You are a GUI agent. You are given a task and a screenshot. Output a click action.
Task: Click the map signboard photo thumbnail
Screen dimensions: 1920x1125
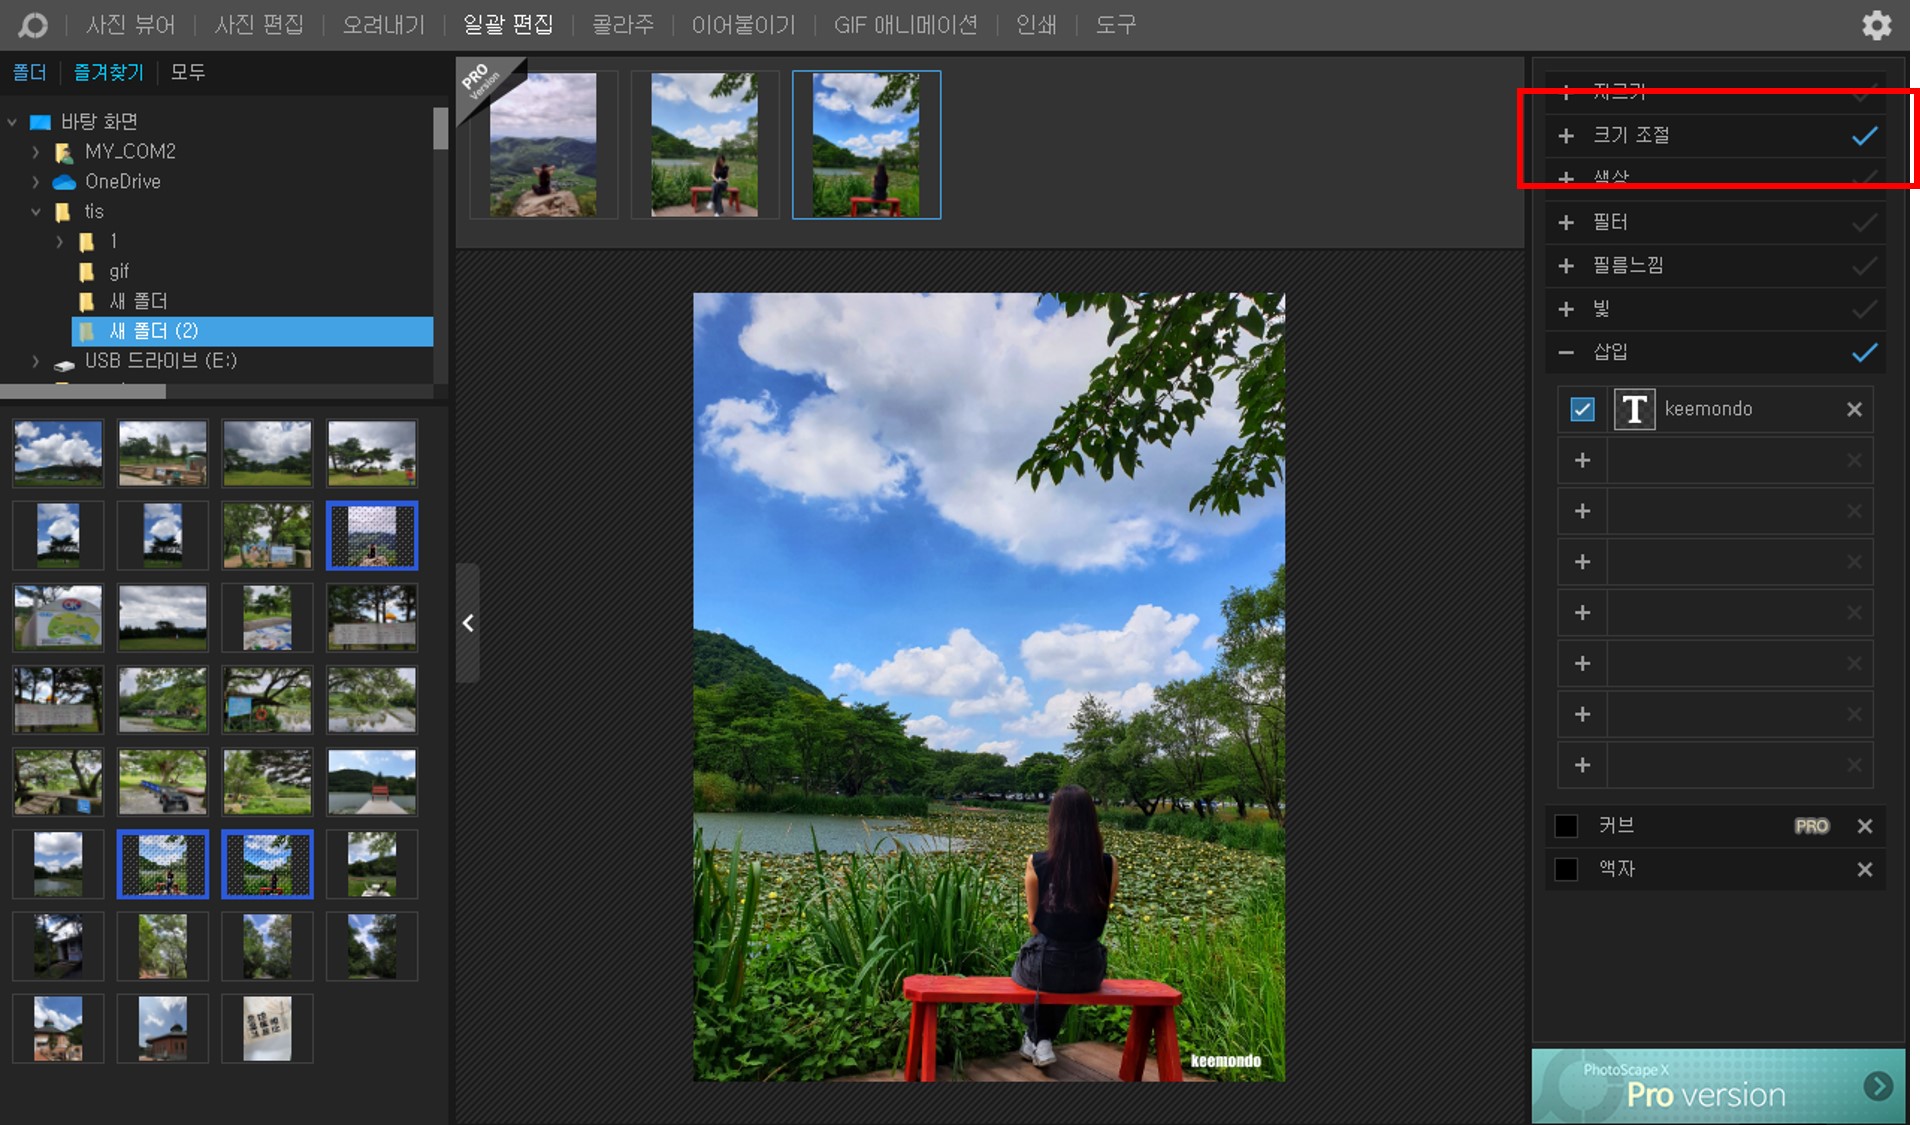(58, 618)
